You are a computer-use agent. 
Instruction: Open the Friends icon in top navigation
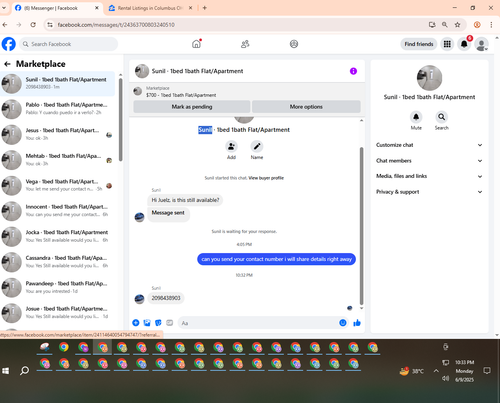coord(245,44)
